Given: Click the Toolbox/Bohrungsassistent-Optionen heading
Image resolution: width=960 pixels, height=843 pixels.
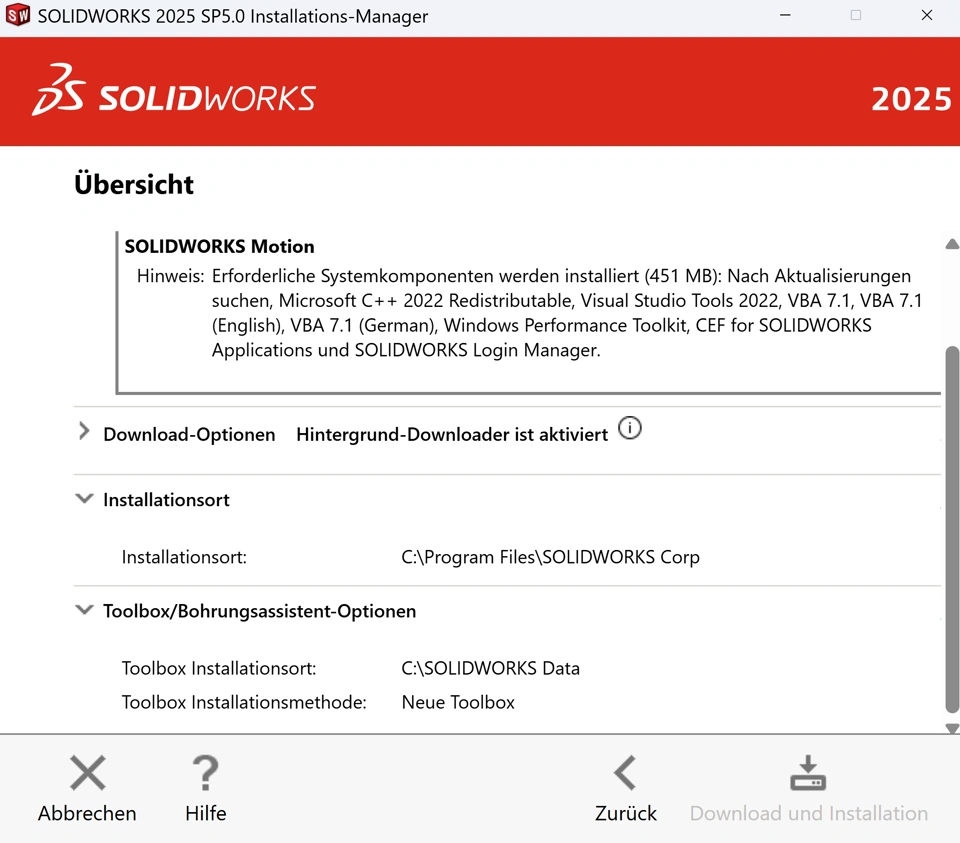Looking at the screenshot, I should coord(260,611).
